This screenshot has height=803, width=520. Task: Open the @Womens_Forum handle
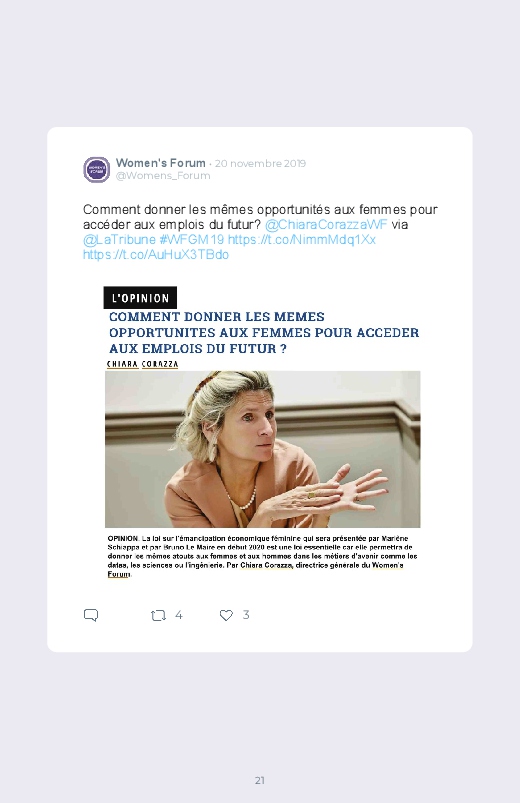point(163,176)
